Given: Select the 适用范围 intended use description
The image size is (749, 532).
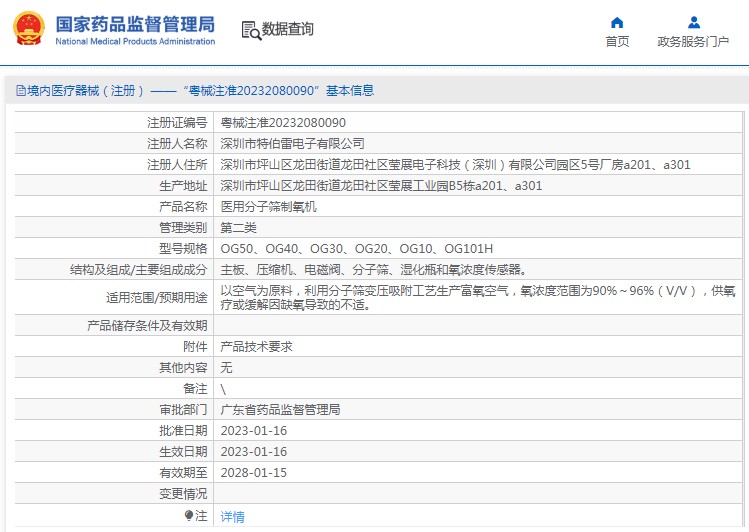Looking at the screenshot, I should pyautogui.click(x=478, y=297).
